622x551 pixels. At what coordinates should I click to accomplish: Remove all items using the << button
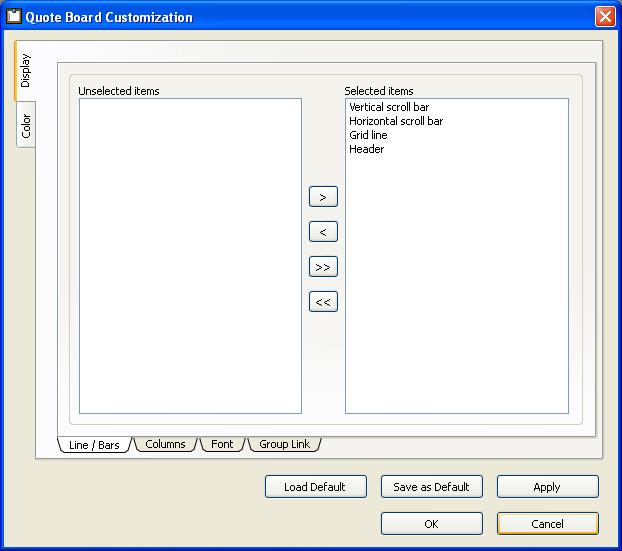(x=323, y=302)
